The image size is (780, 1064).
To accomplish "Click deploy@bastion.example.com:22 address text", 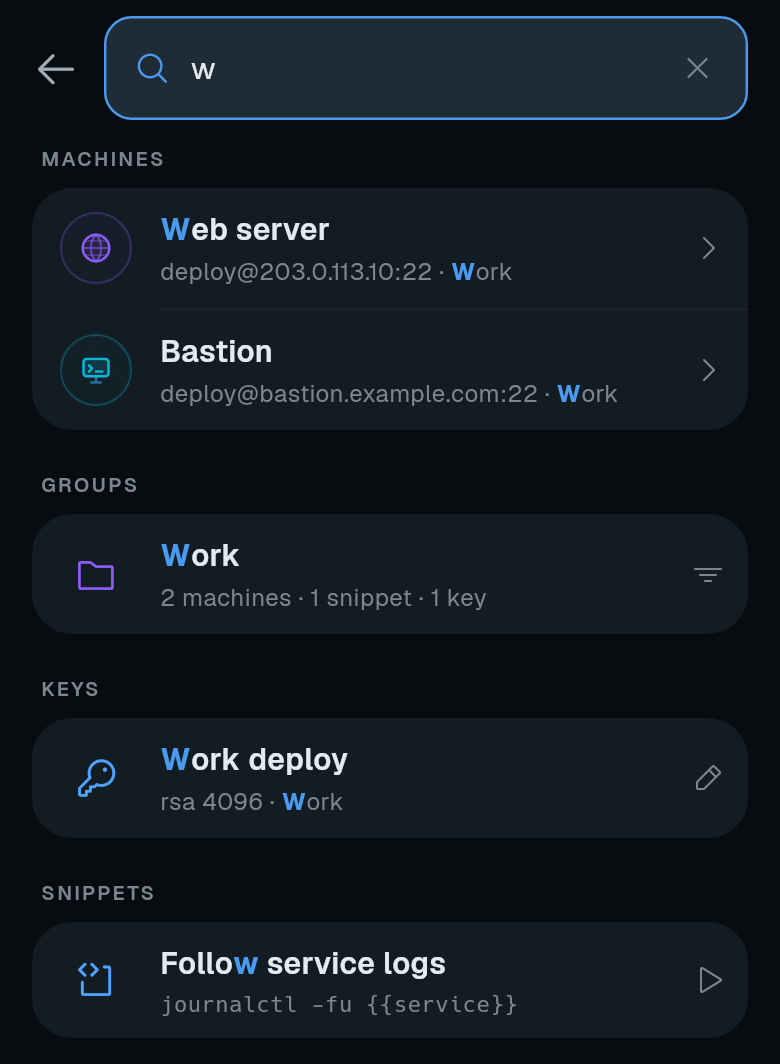I will (349, 394).
